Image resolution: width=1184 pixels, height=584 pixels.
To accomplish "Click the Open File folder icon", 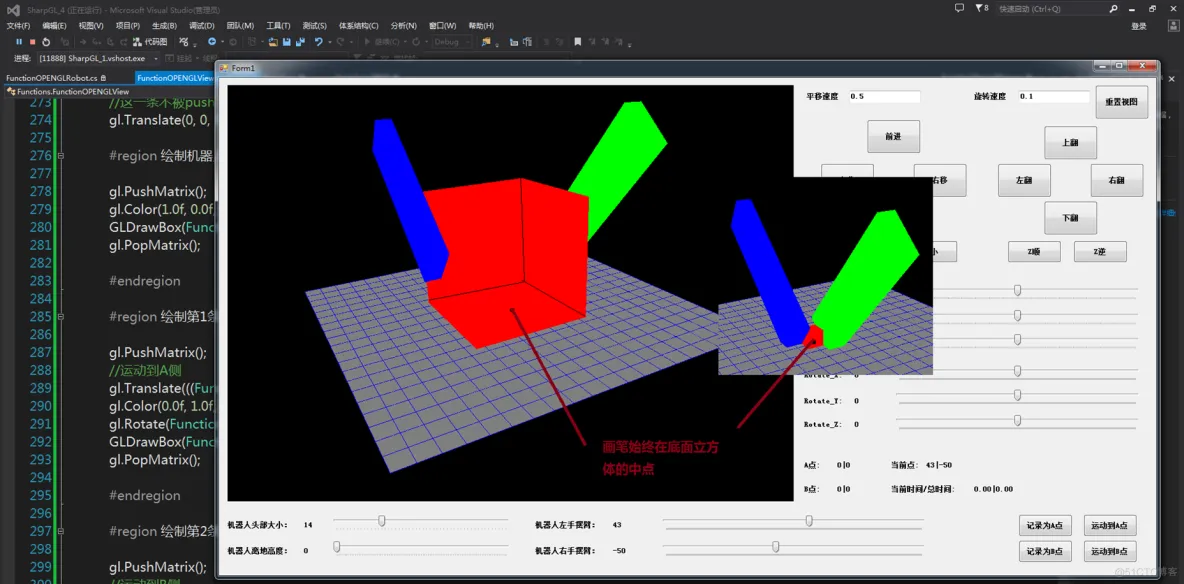I will pyautogui.click(x=273, y=42).
